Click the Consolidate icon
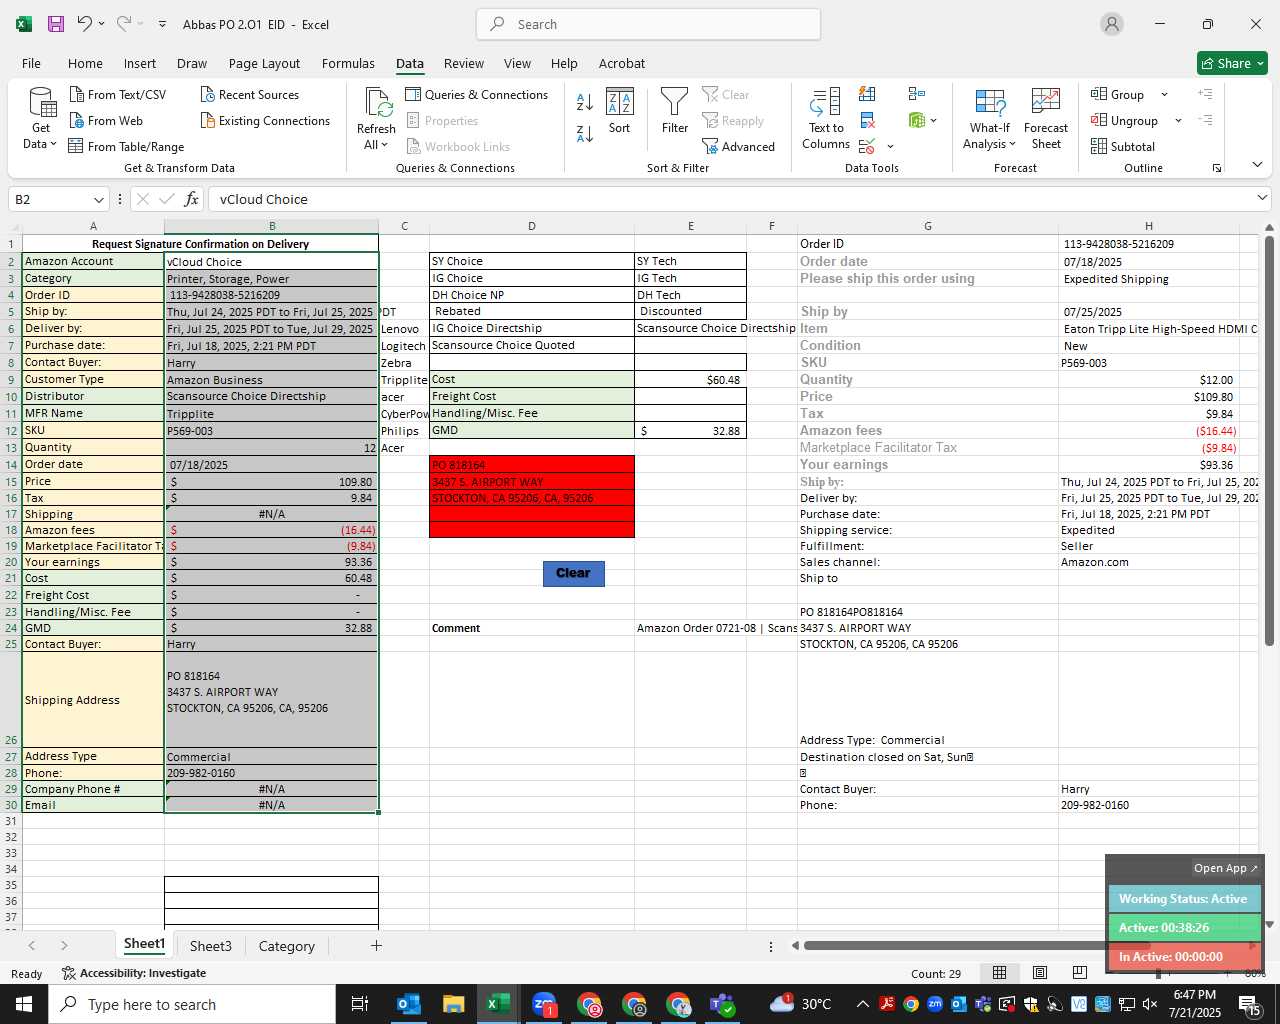Screen dimensions: 1280x1024 point(916,94)
